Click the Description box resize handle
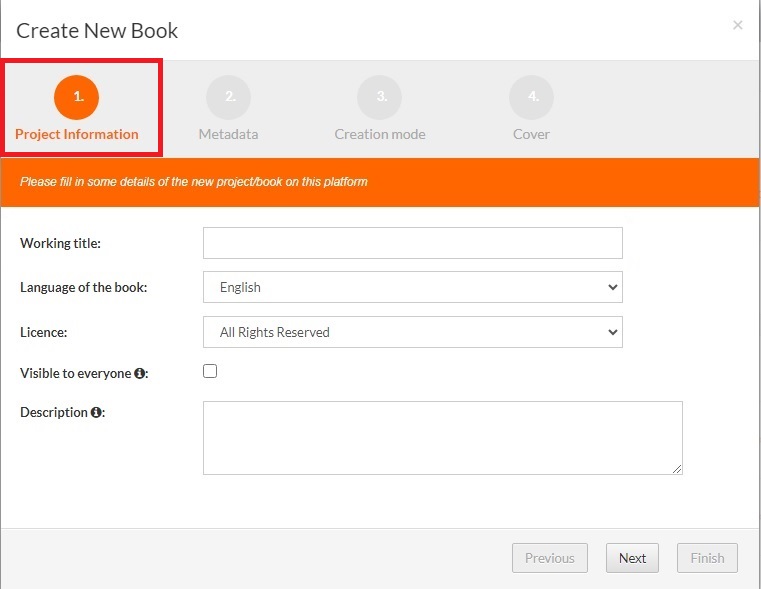The width and height of the screenshot is (761, 589). [x=677, y=468]
